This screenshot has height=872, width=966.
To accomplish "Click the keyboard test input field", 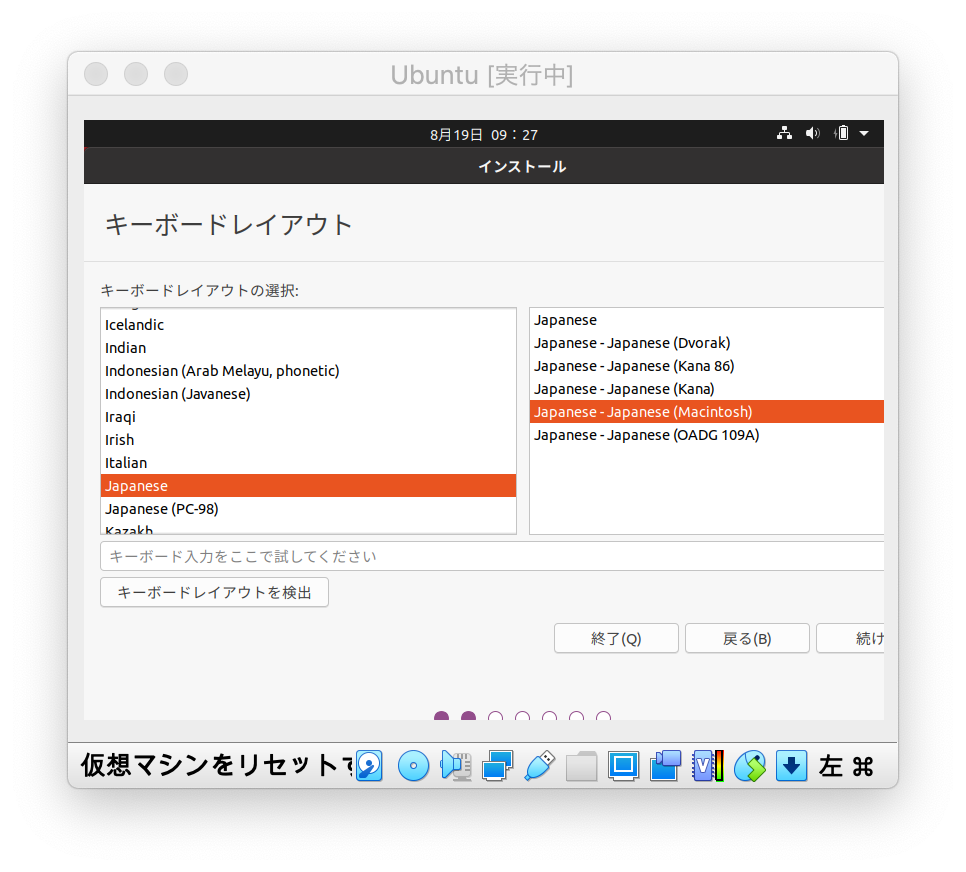I will (492, 556).
